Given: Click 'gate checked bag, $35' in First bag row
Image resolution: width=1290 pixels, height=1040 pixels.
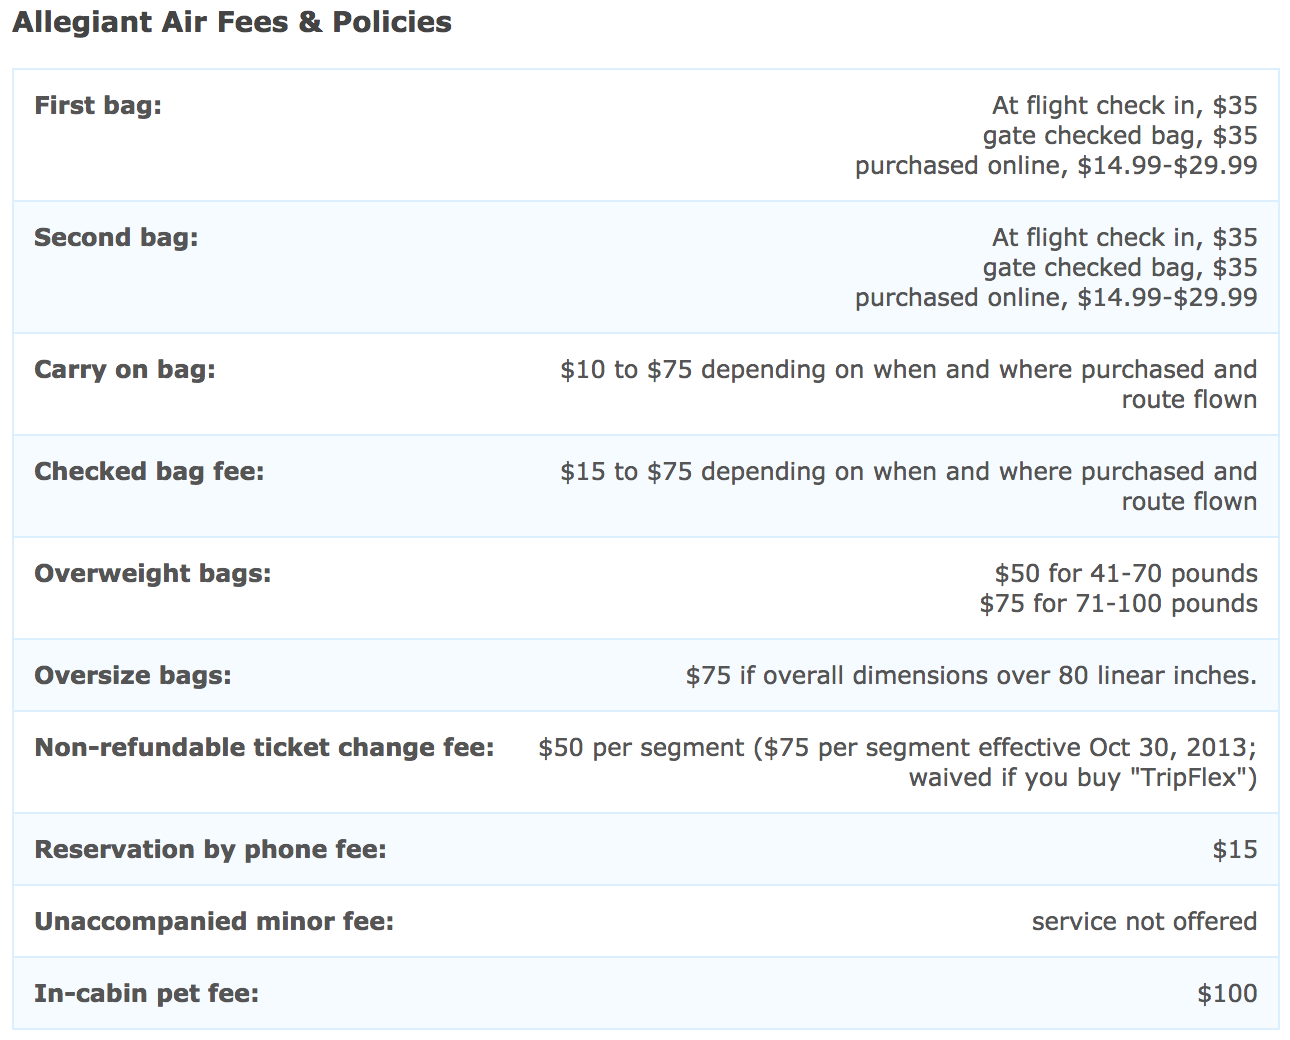Looking at the screenshot, I should click(x=1120, y=135).
